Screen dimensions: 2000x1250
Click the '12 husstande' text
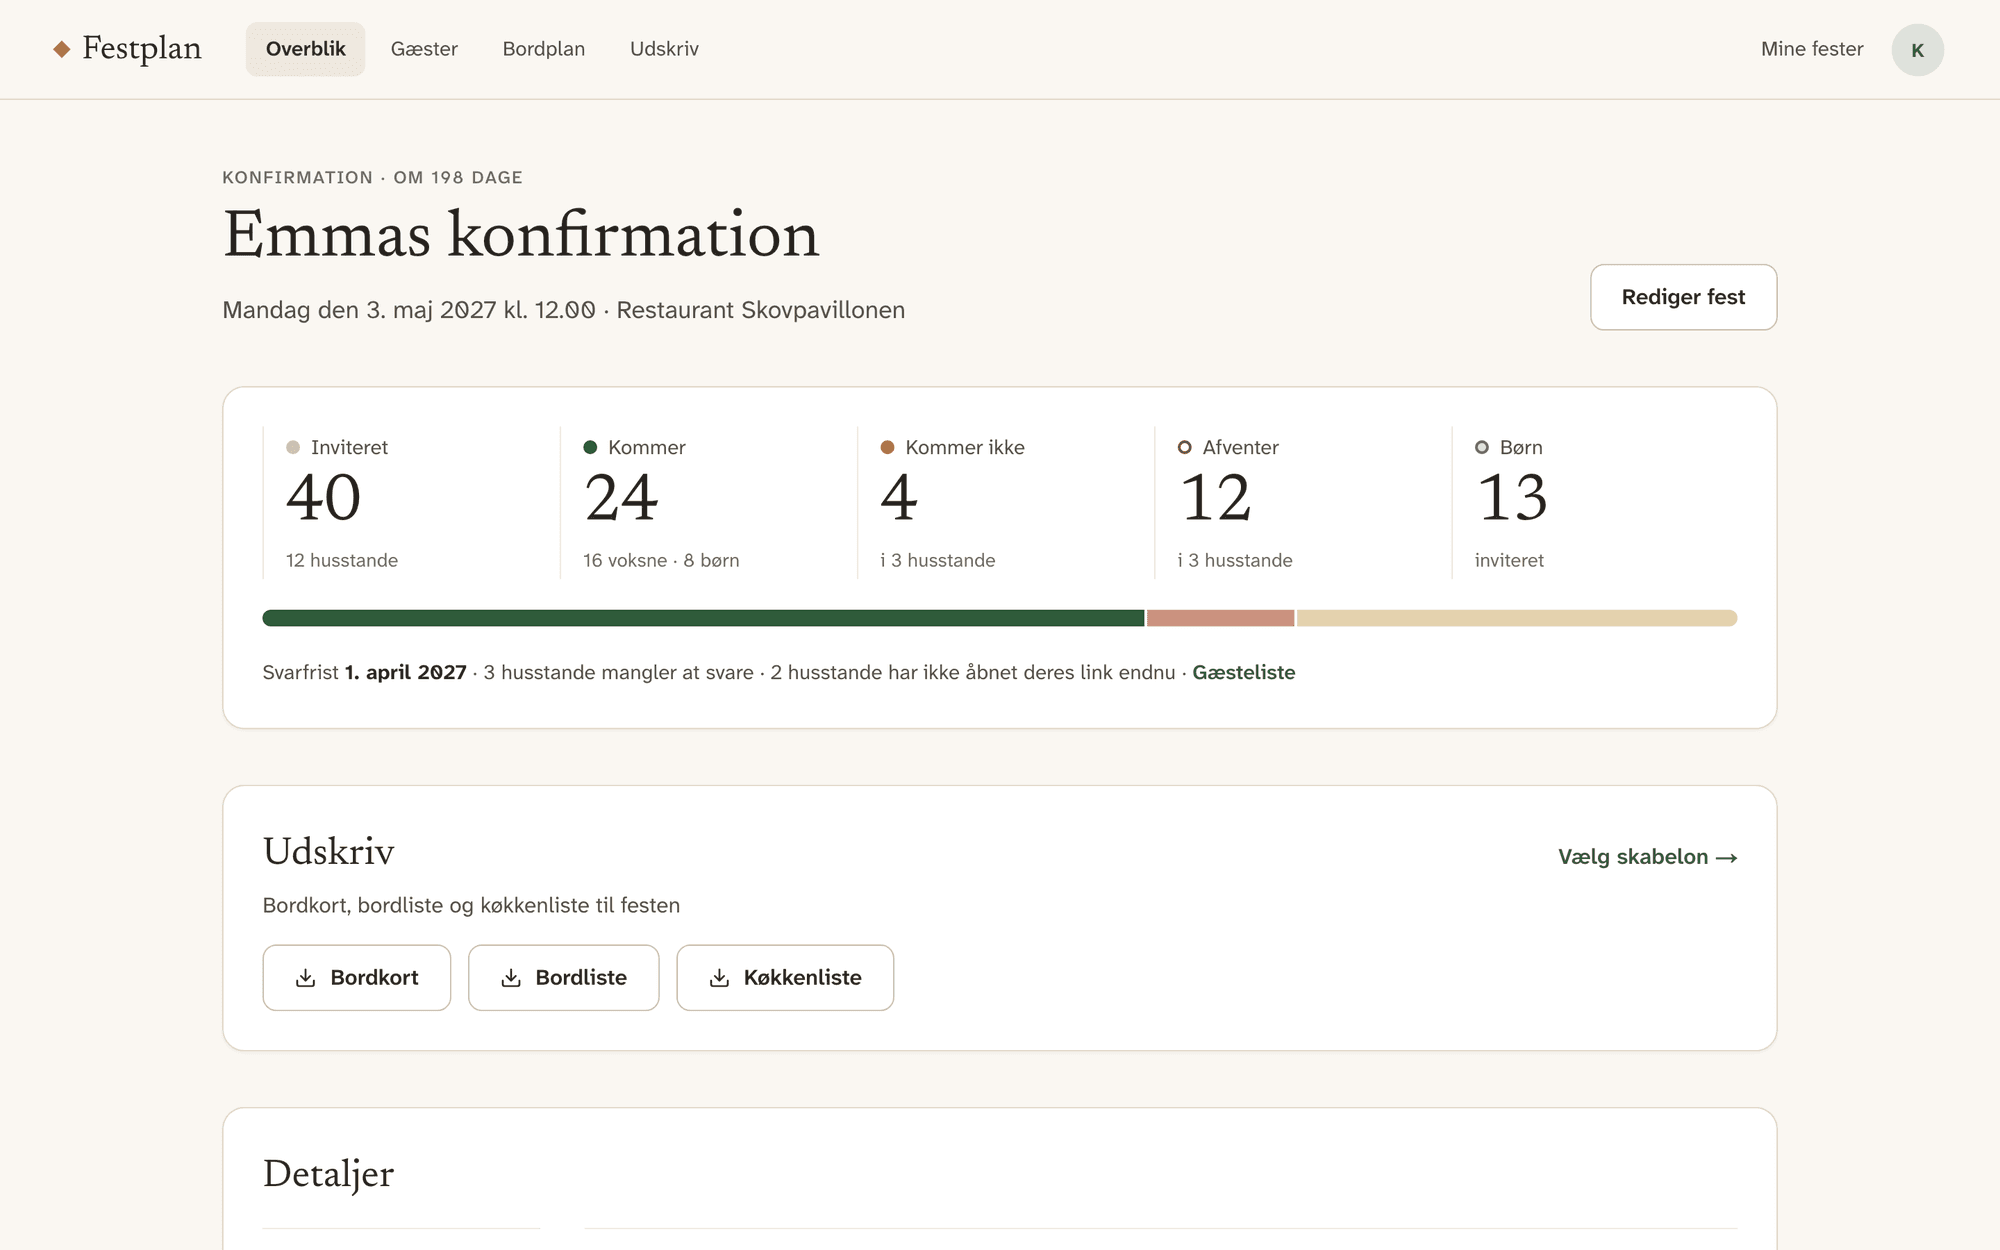(342, 560)
